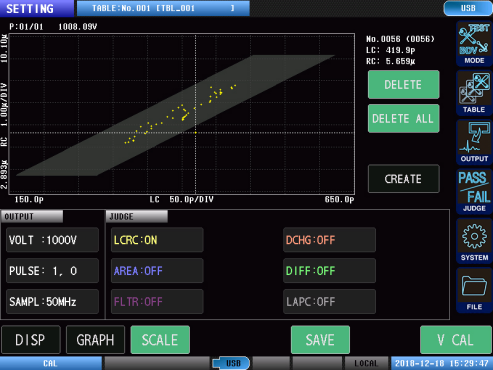Click the 650.0p axis maximum label
Viewport: 493px width, 370px height.
tap(339, 199)
